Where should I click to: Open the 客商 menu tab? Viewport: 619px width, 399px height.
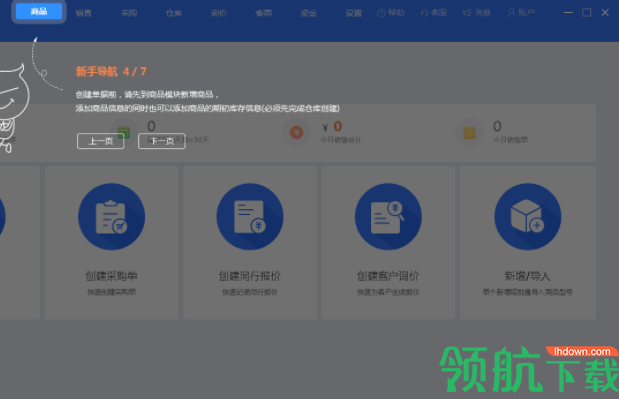click(x=264, y=13)
